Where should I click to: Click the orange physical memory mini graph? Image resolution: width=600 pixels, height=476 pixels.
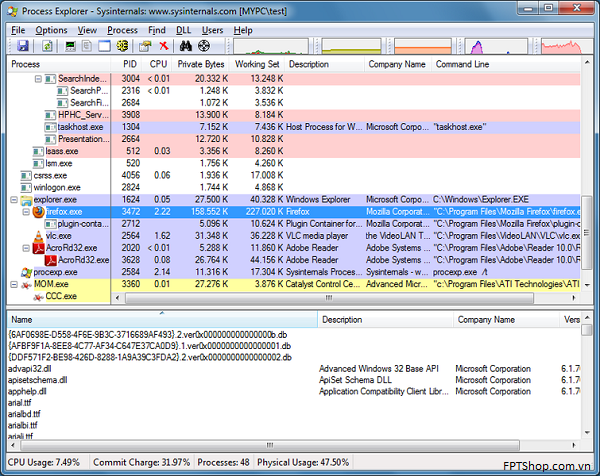[x=423, y=46]
